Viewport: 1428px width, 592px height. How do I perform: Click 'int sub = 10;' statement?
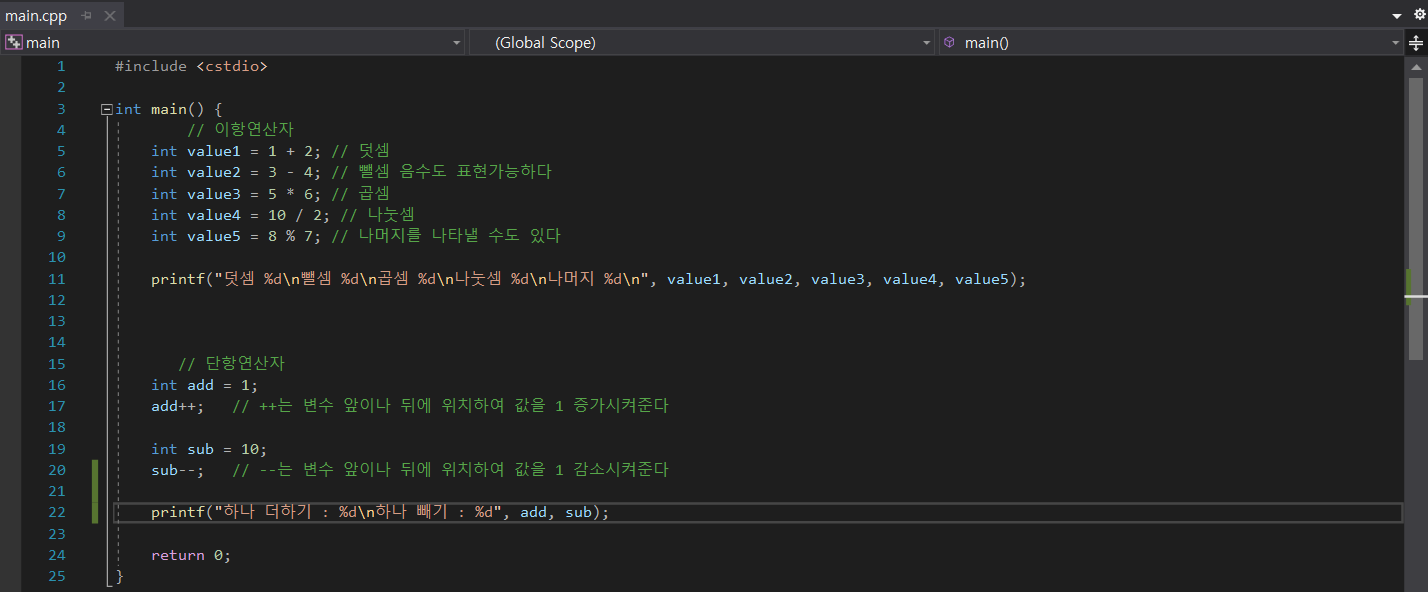click(x=209, y=449)
